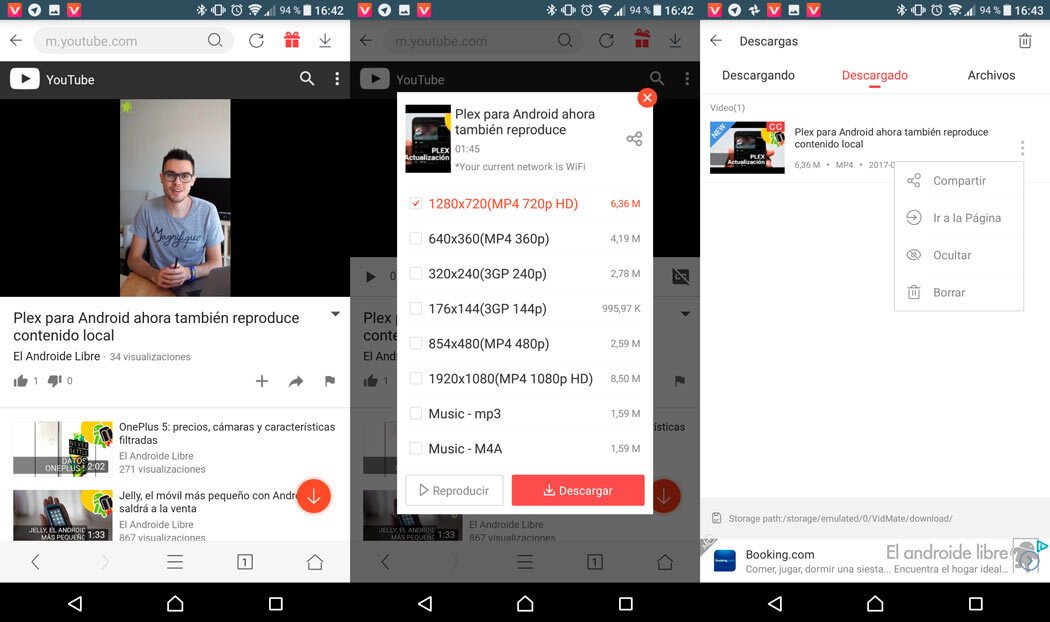The width and height of the screenshot is (1050, 622).
Task: Select Borrar in the context menu
Action: pyautogui.click(x=959, y=293)
